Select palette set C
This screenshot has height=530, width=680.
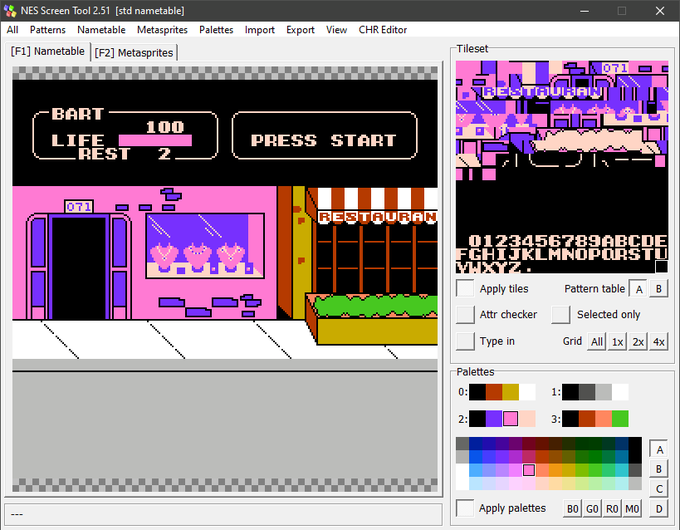click(659, 489)
